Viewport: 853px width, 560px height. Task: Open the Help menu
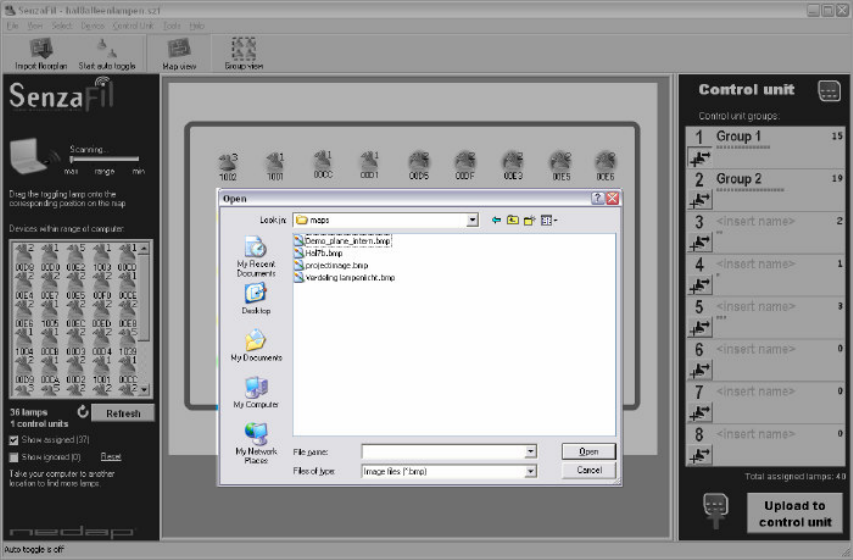coord(196,26)
